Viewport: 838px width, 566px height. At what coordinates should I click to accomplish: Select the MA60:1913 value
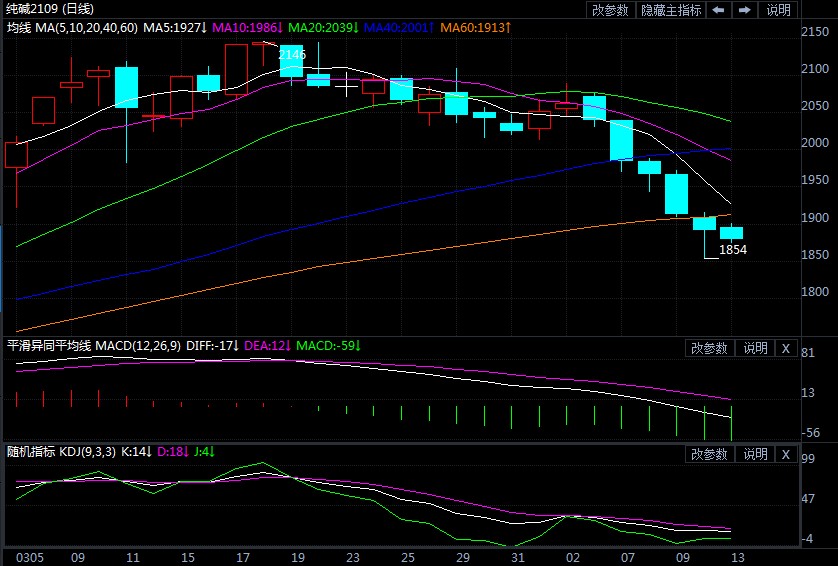pos(476,27)
